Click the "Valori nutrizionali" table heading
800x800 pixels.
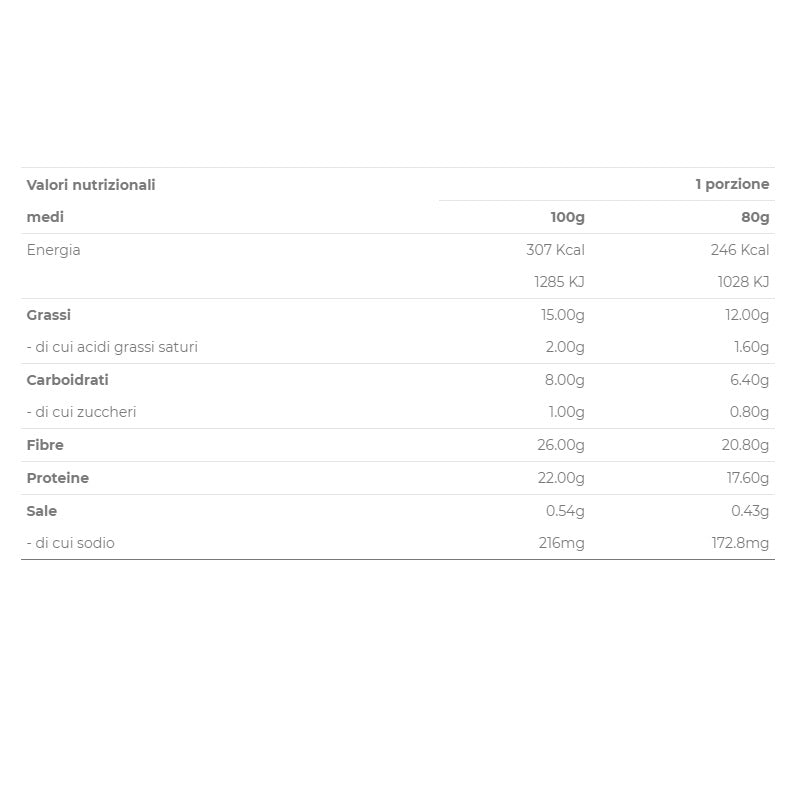(x=91, y=185)
